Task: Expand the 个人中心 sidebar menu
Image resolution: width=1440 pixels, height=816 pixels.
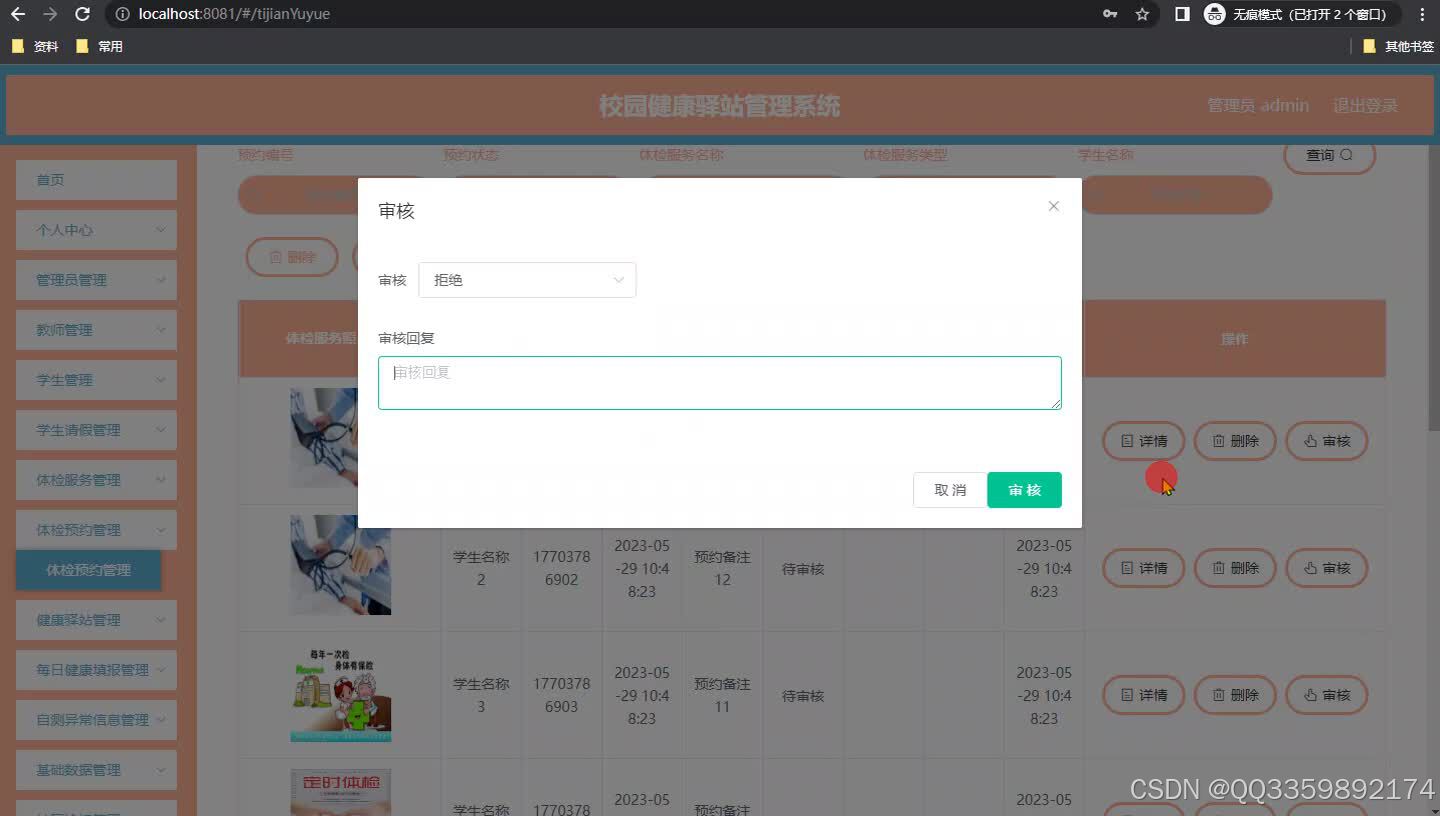Action: click(96, 230)
